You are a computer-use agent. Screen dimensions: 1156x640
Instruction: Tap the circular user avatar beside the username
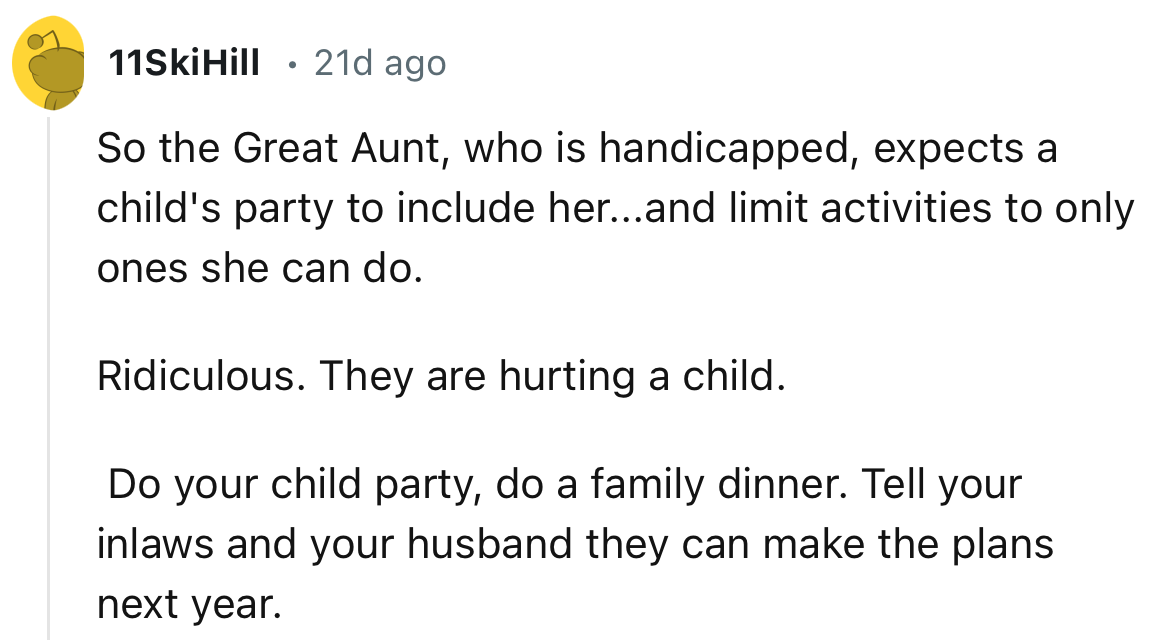(x=47, y=60)
